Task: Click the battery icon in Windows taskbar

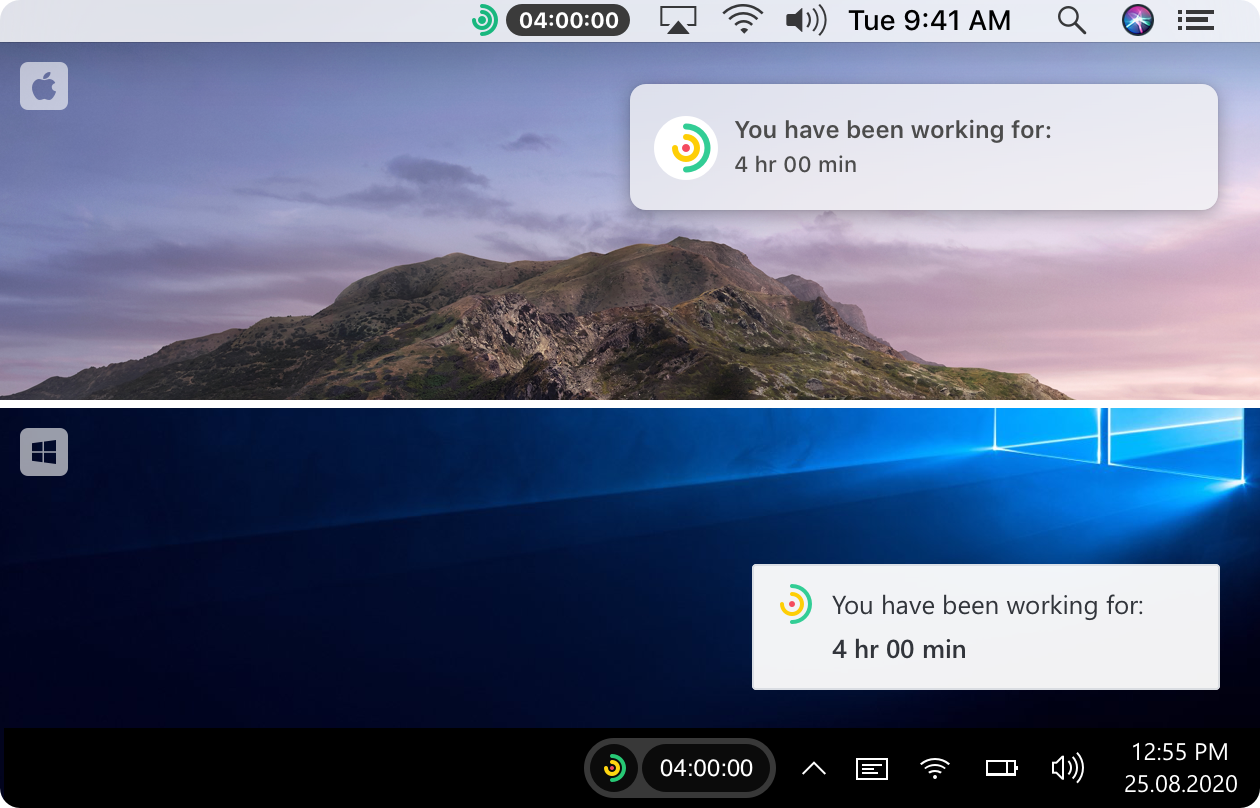Action: (x=1001, y=768)
